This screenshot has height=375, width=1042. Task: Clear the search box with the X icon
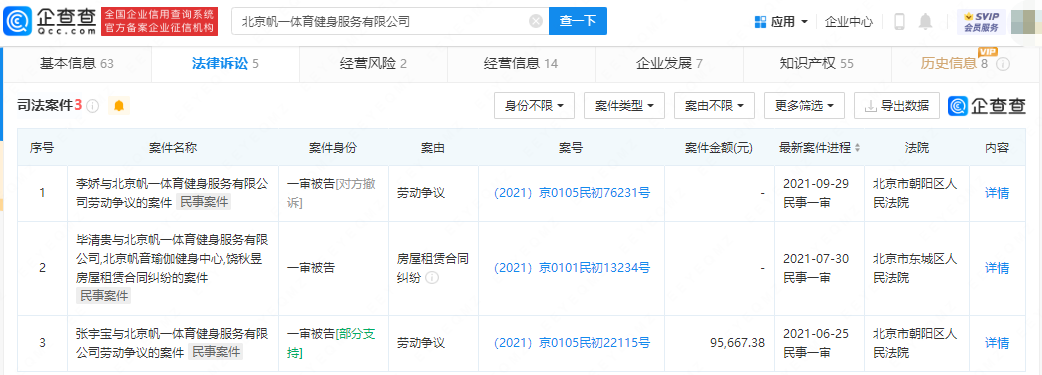click(x=536, y=21)
